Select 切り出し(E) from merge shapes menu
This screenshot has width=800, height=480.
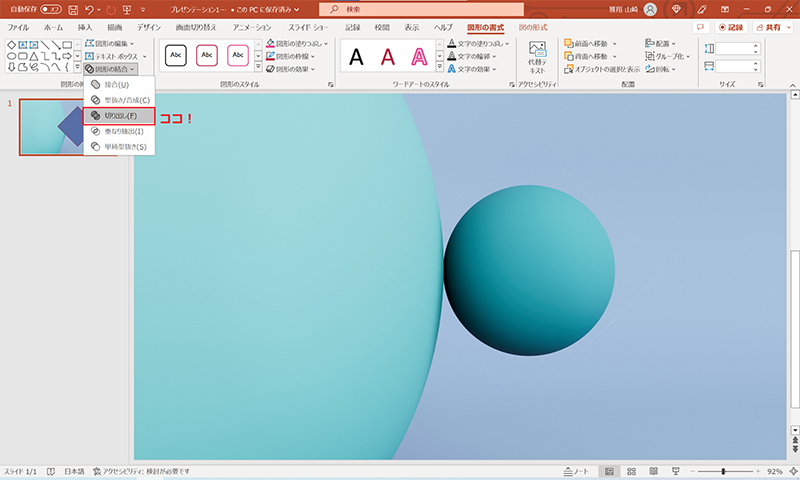click(x=119, y=116)
